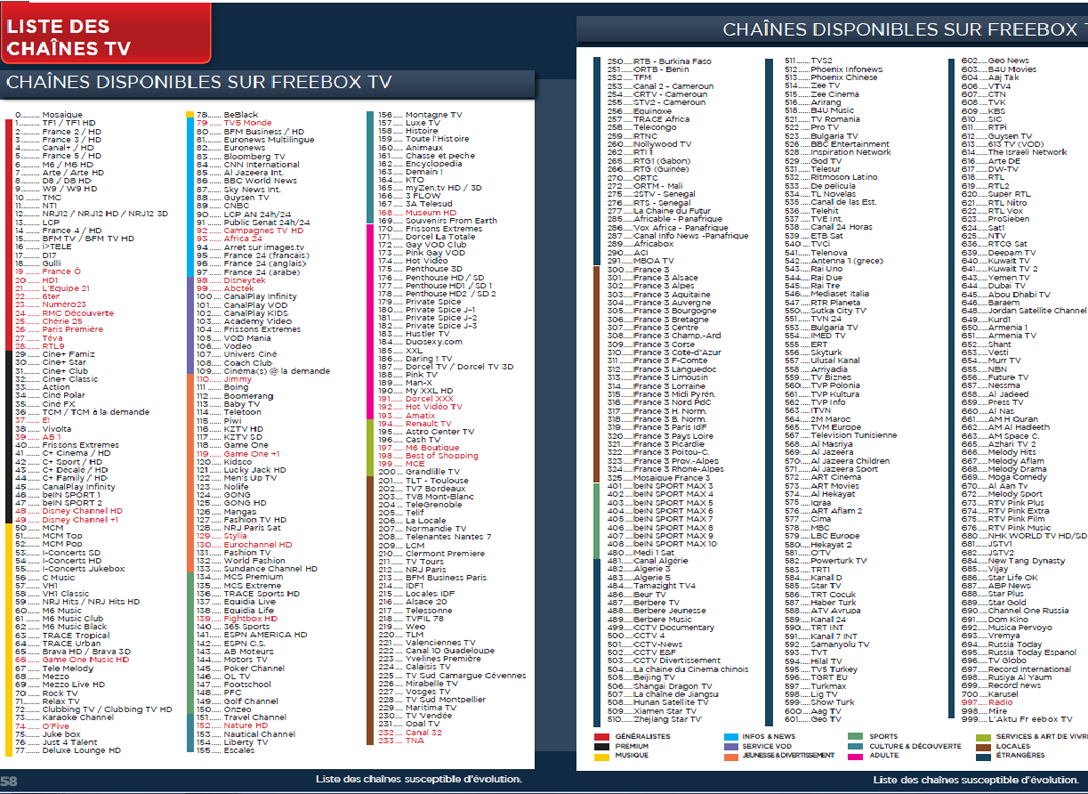Click channel 121 'Lucky Jack HD'
Image resolution: width=1088 pixels, height=794 pixels.
[x=241, y=470]
